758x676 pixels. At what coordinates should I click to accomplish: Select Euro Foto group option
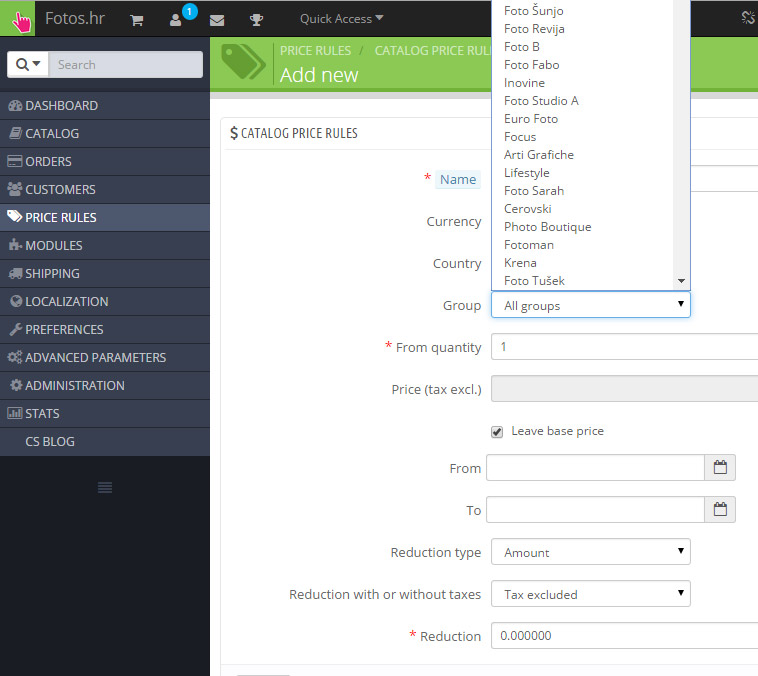582,119
